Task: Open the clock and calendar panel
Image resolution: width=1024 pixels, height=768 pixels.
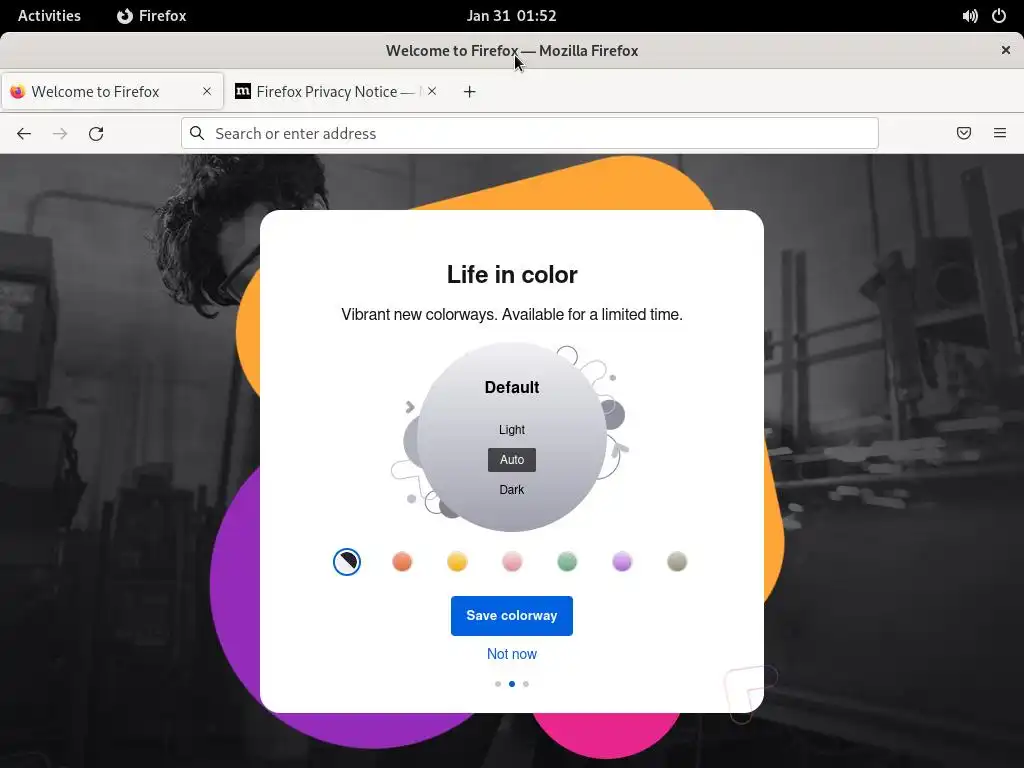Action: (511, 16)
